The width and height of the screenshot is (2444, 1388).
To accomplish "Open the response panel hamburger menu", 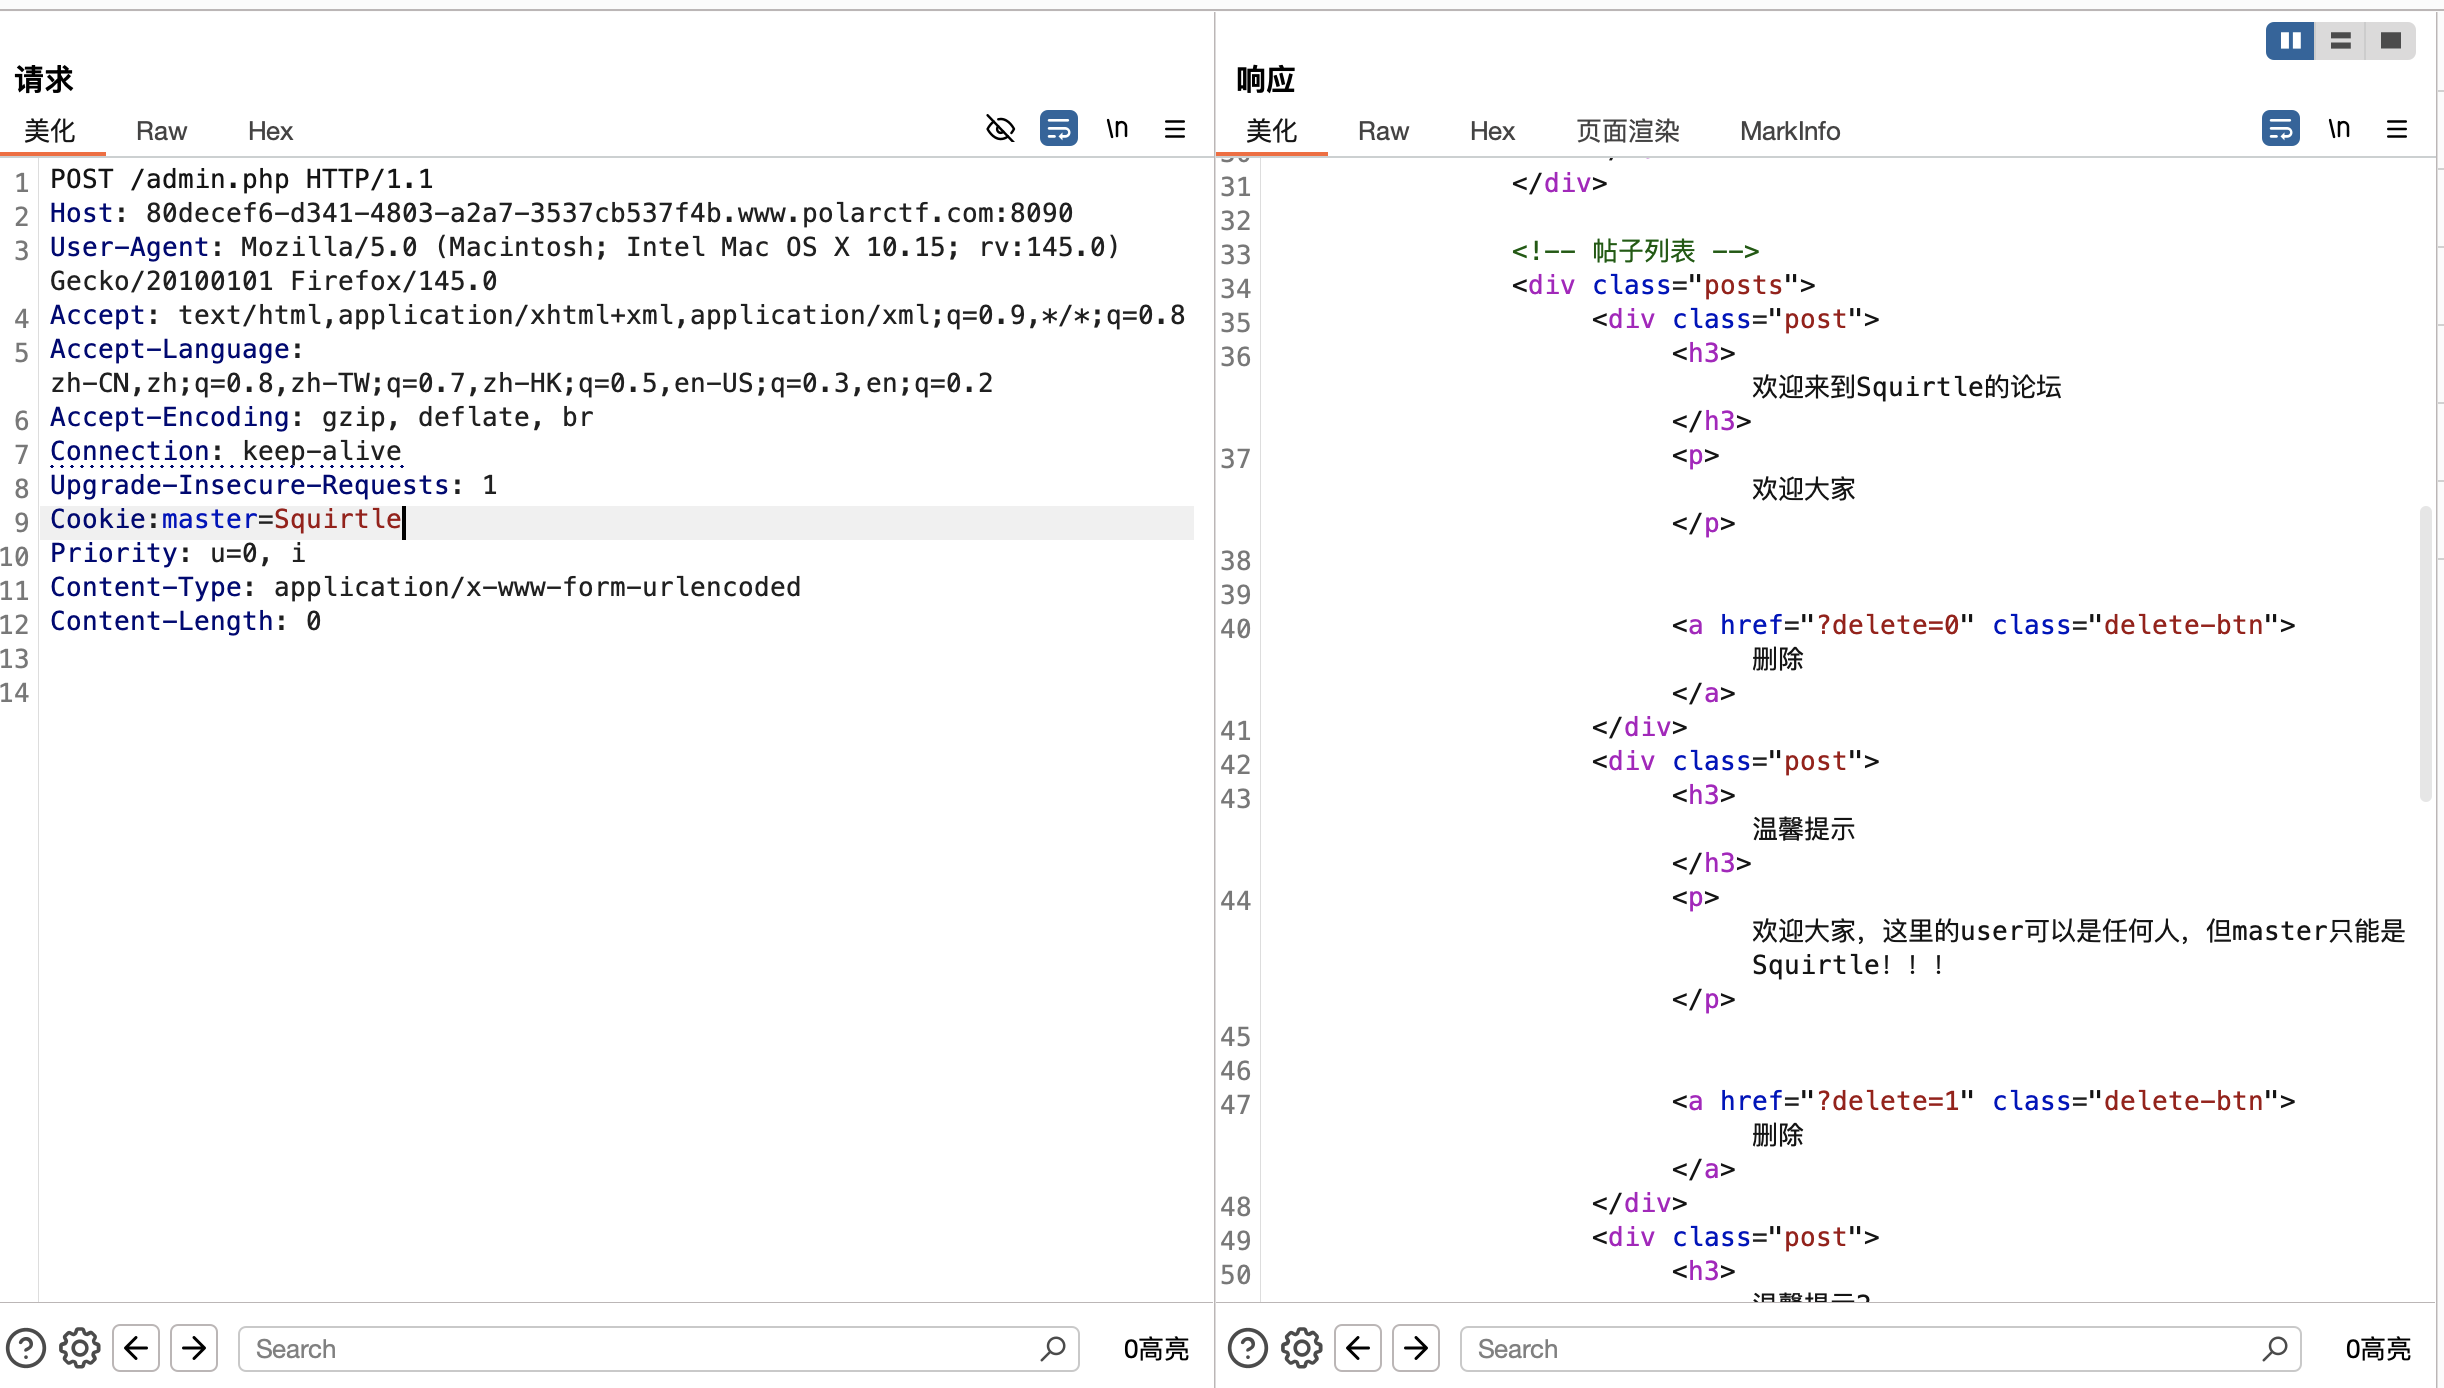I will coord(2397,129).
